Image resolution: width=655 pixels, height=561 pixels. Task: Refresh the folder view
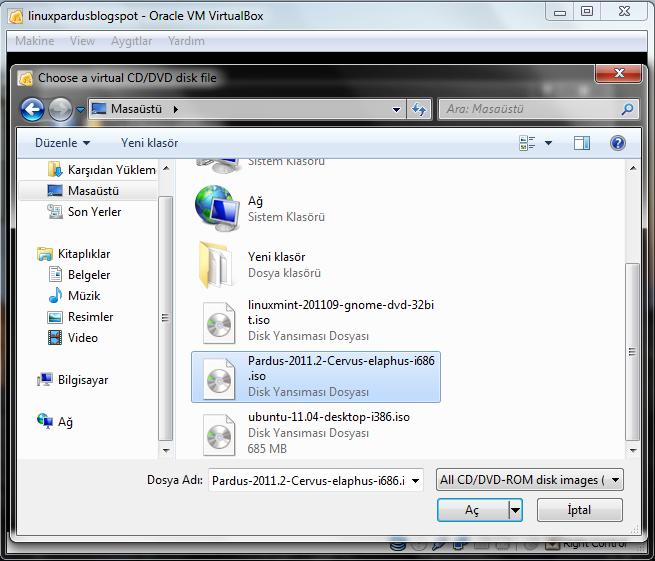419,109
